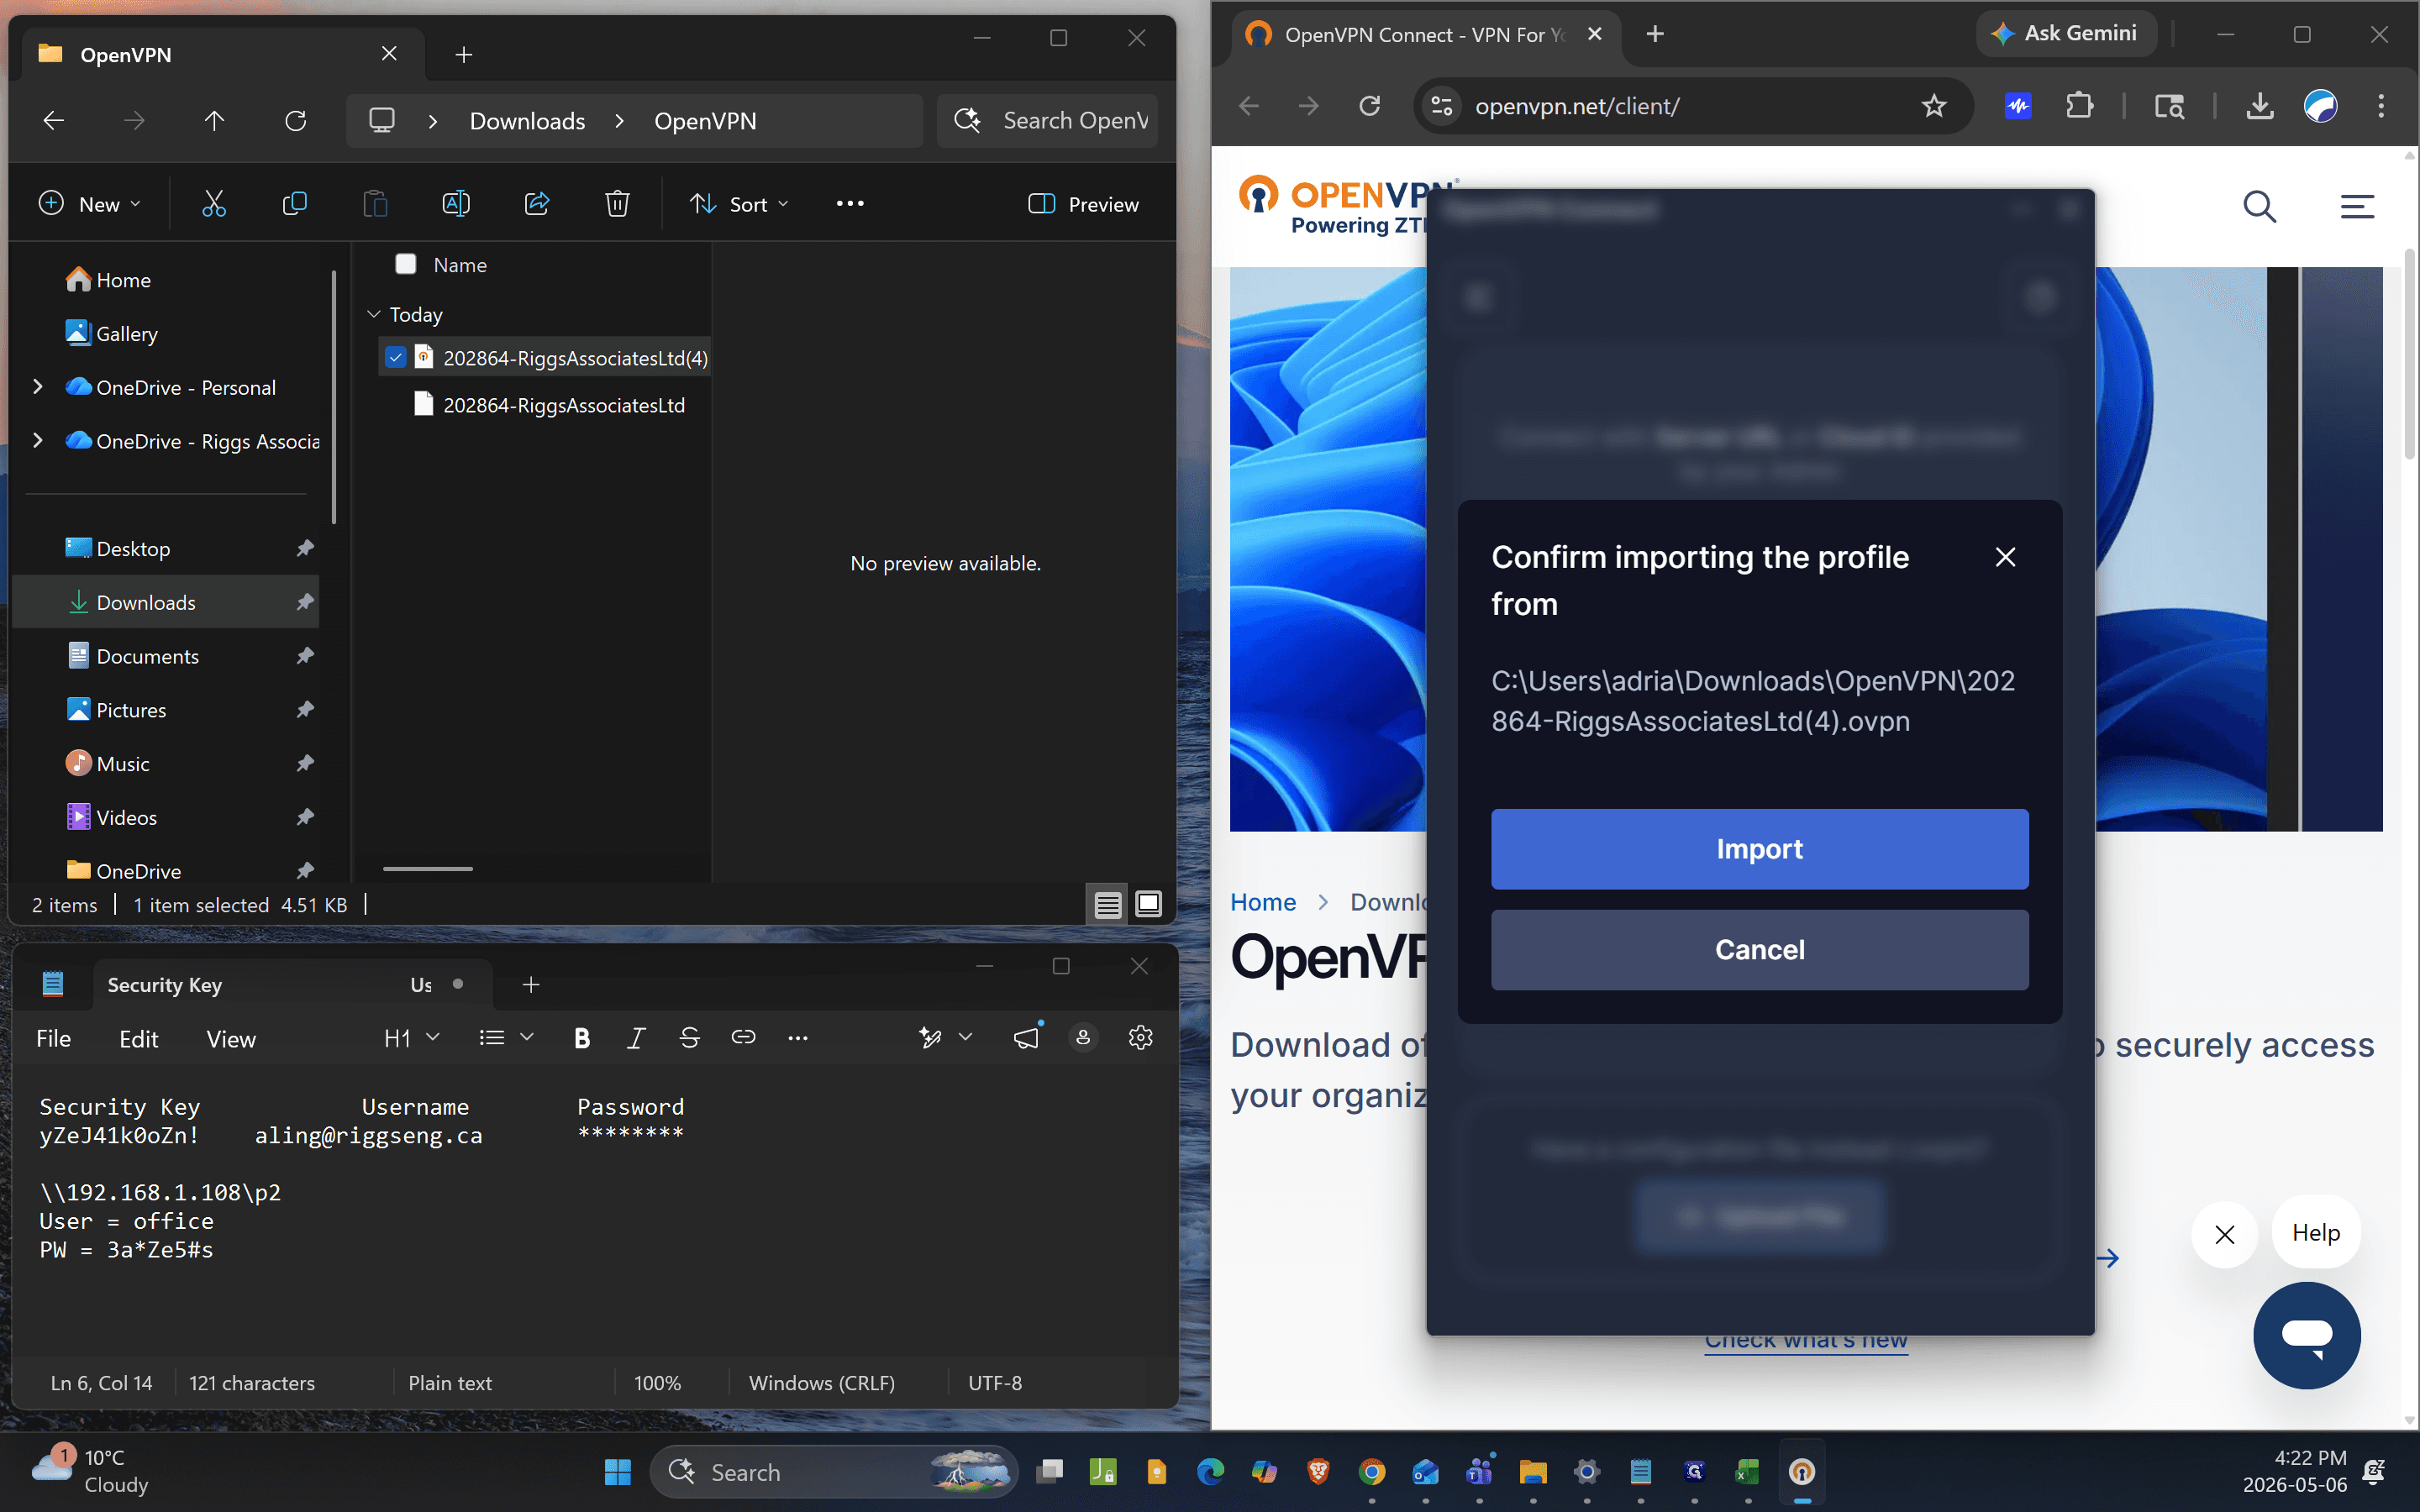Expand OneDrive - Personal in navigation pane

point(38,387)
